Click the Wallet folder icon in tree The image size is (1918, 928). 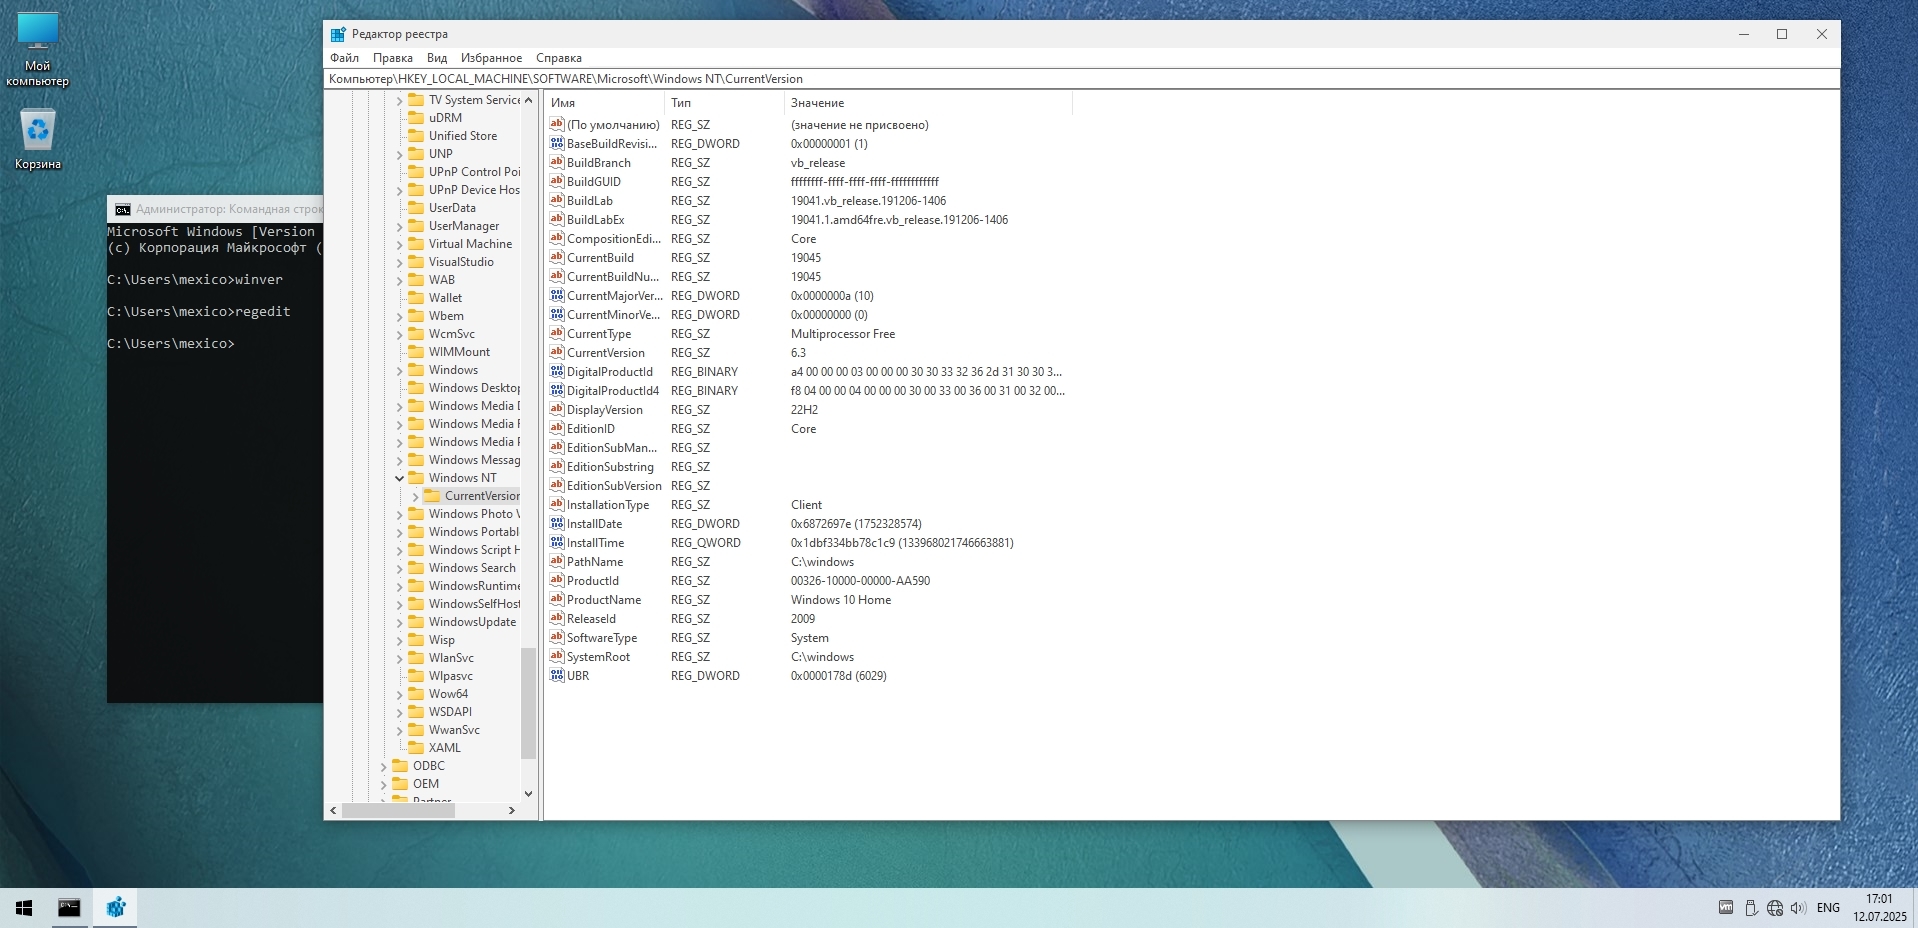coord(416,297)
